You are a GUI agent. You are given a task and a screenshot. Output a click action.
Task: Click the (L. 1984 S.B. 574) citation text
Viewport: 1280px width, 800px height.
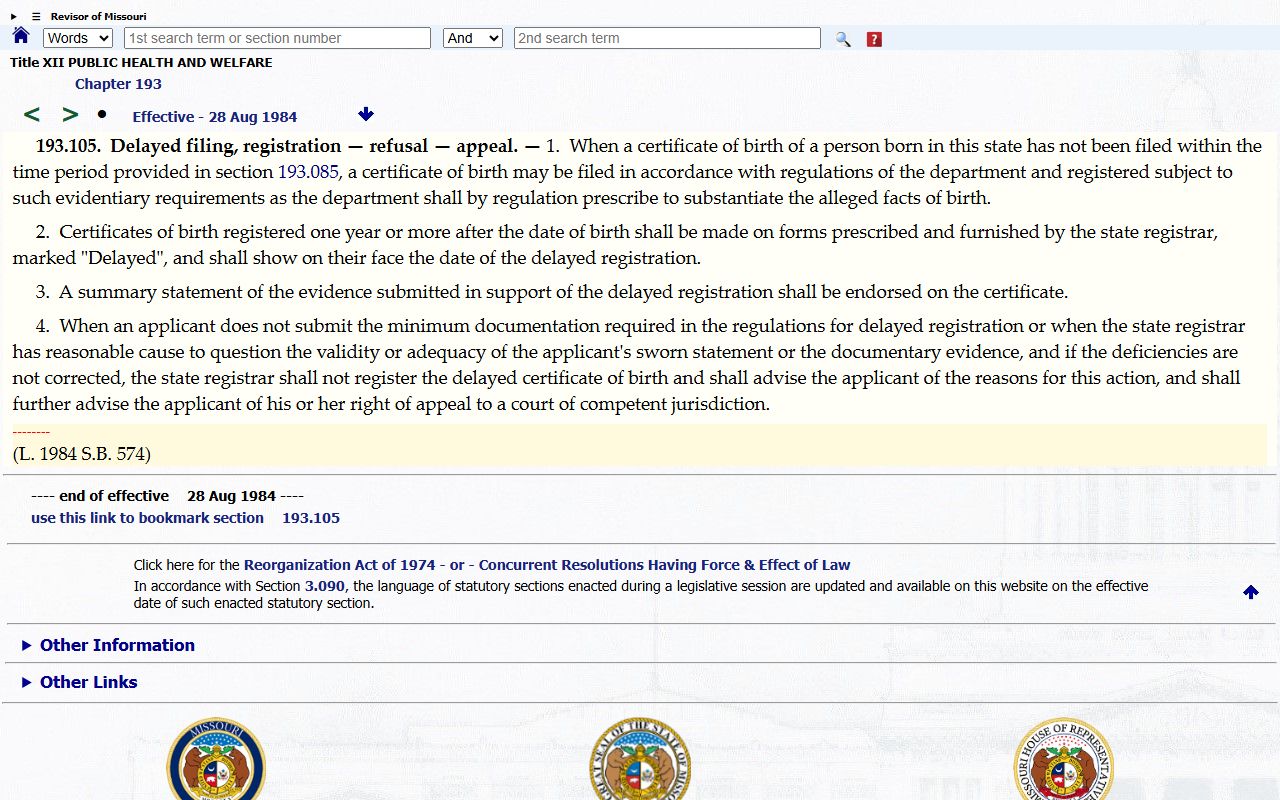click(82, 454)
